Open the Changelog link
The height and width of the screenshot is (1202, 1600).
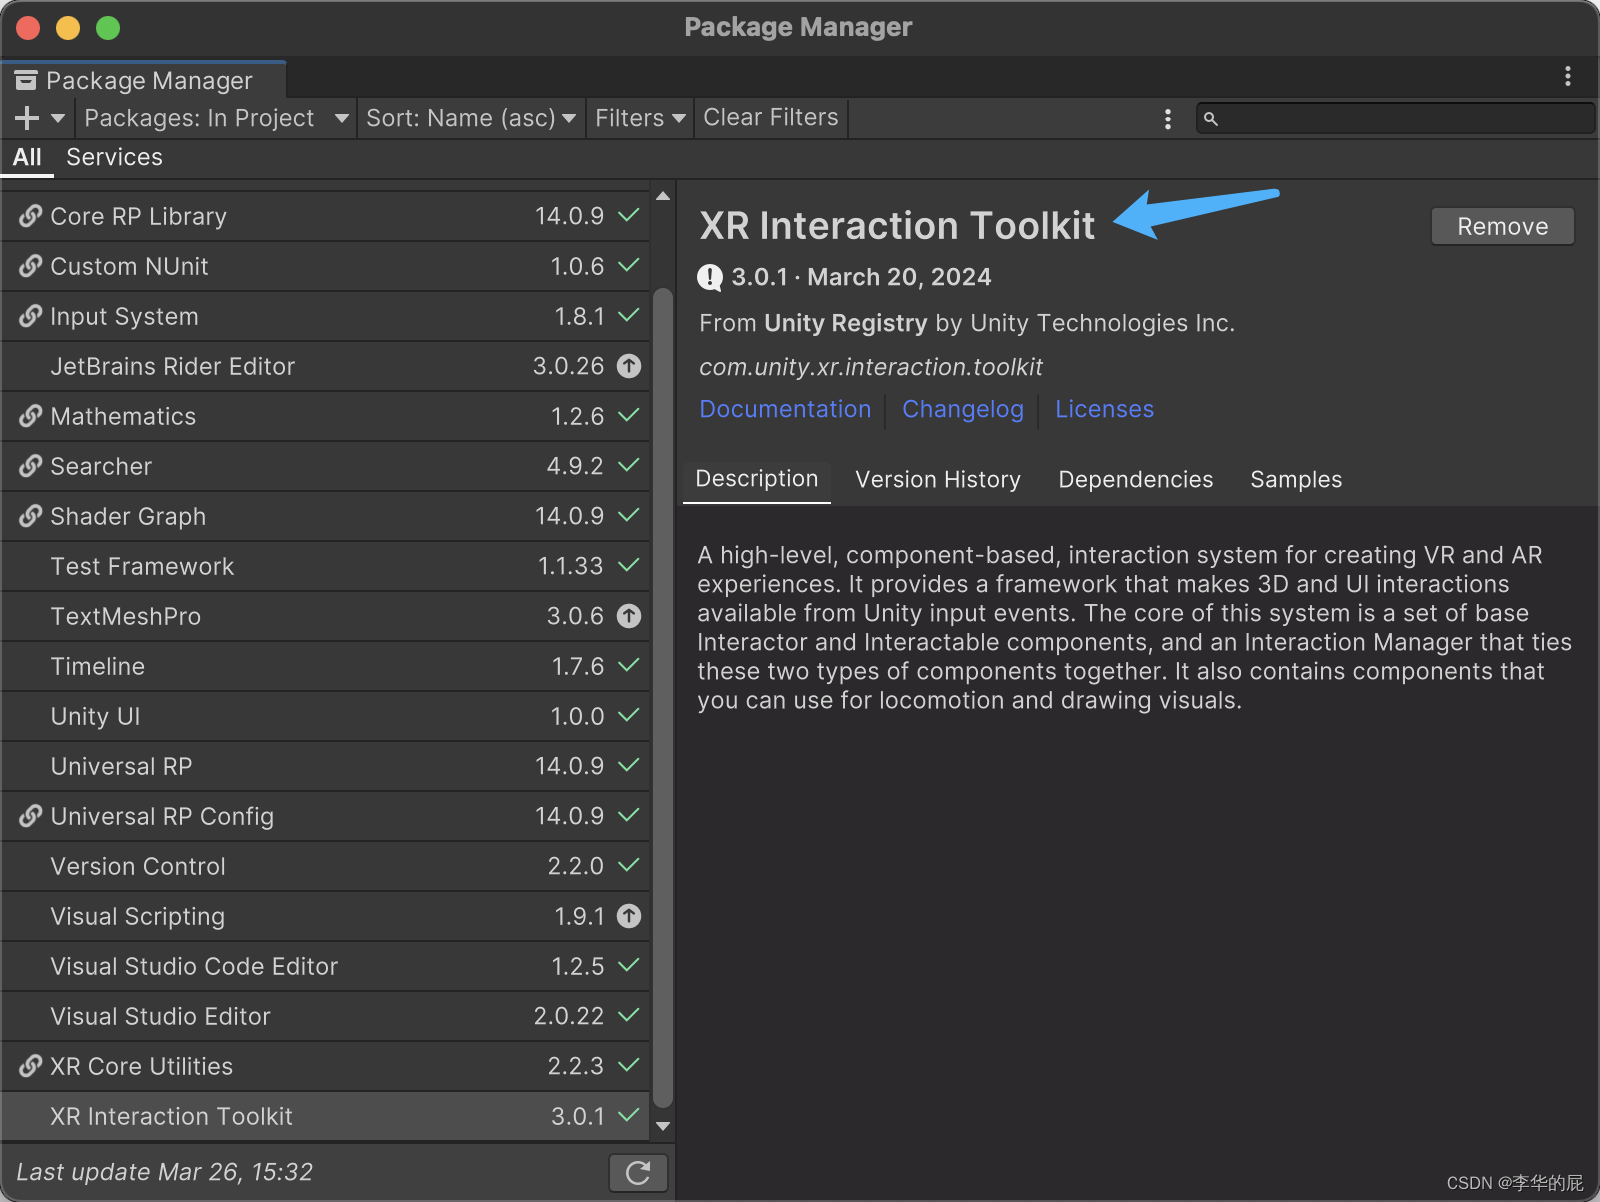click(963, 409)
